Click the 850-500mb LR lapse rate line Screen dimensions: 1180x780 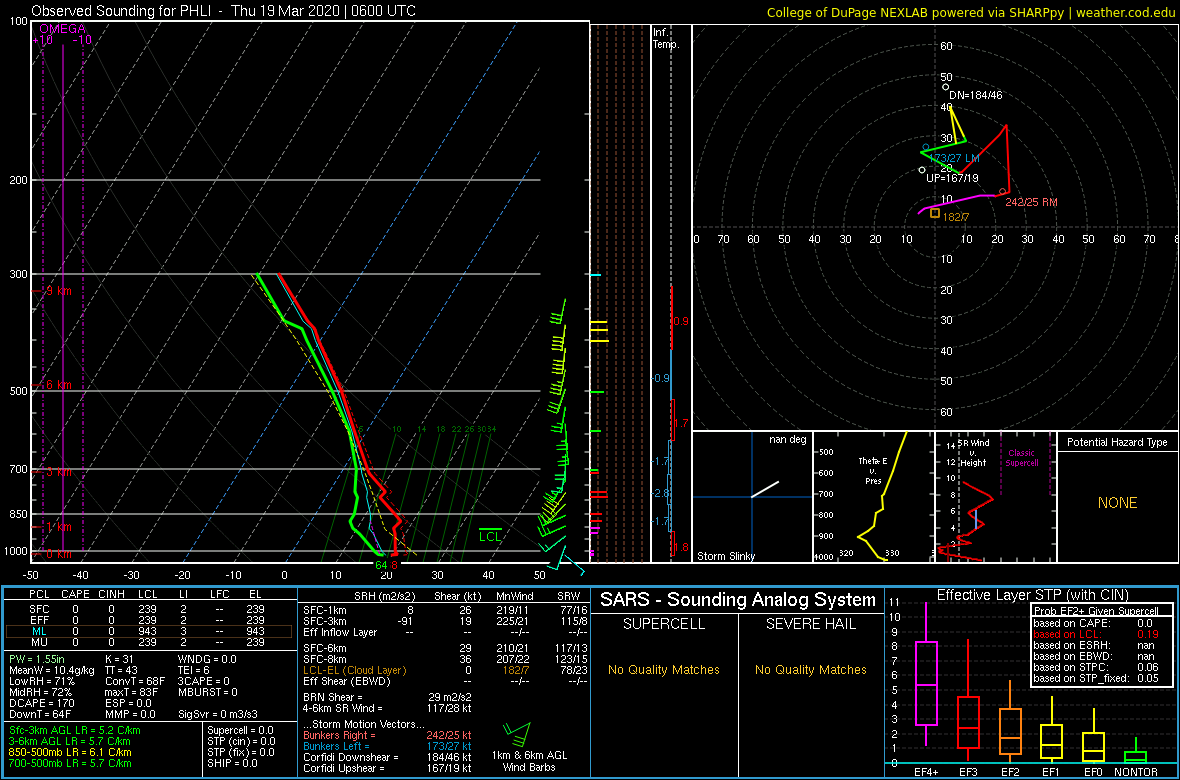[x=70, y=752]
